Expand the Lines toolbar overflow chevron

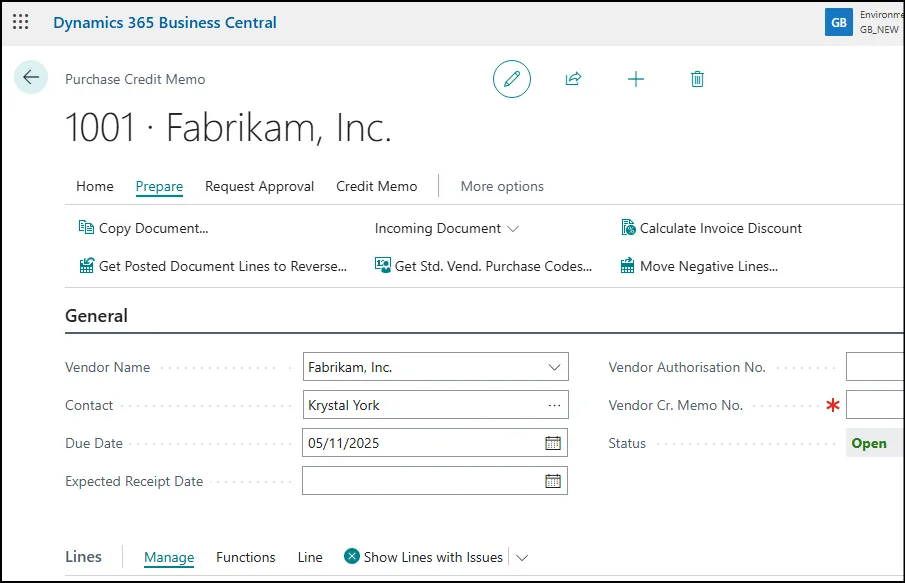point(522,558)
